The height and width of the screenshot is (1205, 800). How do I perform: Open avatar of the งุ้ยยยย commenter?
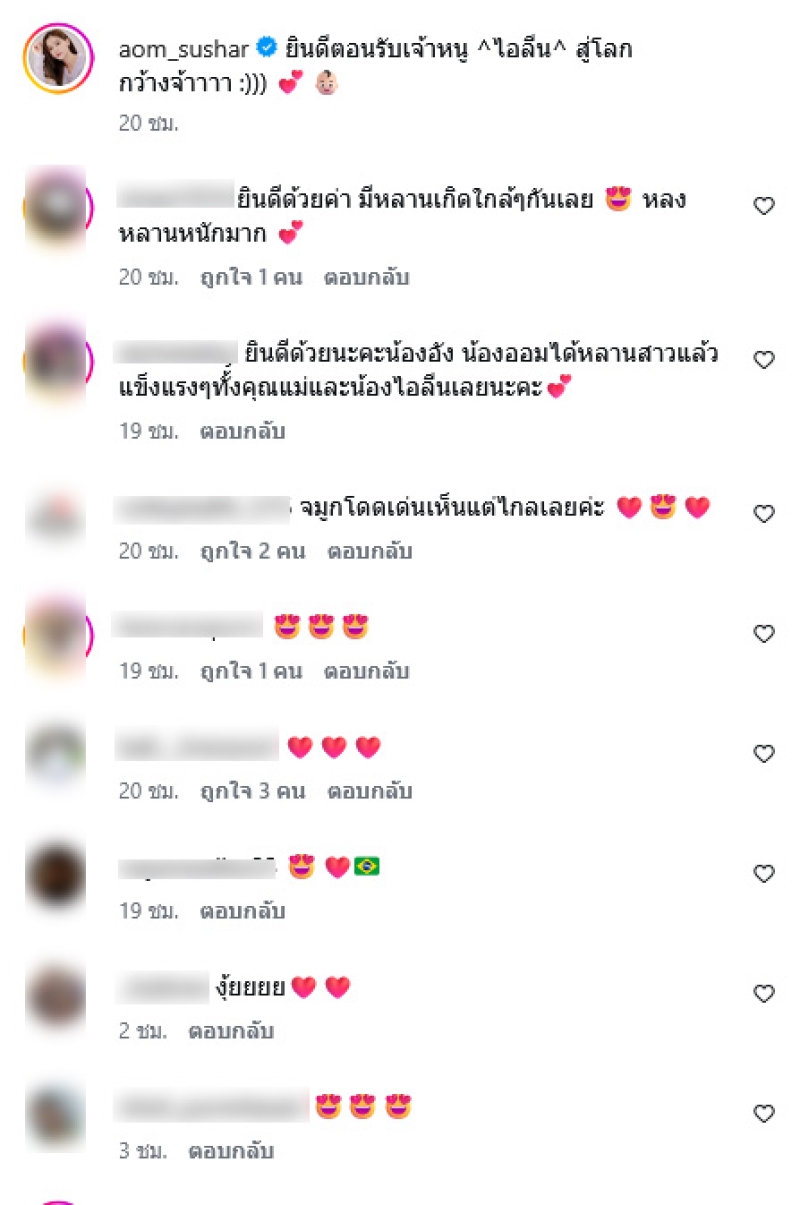tap(56, 996)
